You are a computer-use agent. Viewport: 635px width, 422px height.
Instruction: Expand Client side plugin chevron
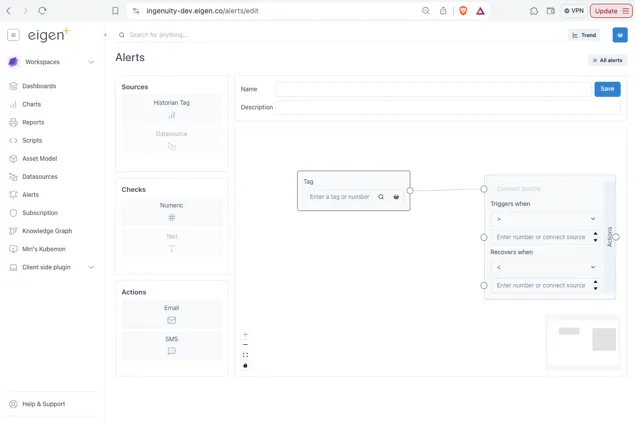click(x=92, y=267)
